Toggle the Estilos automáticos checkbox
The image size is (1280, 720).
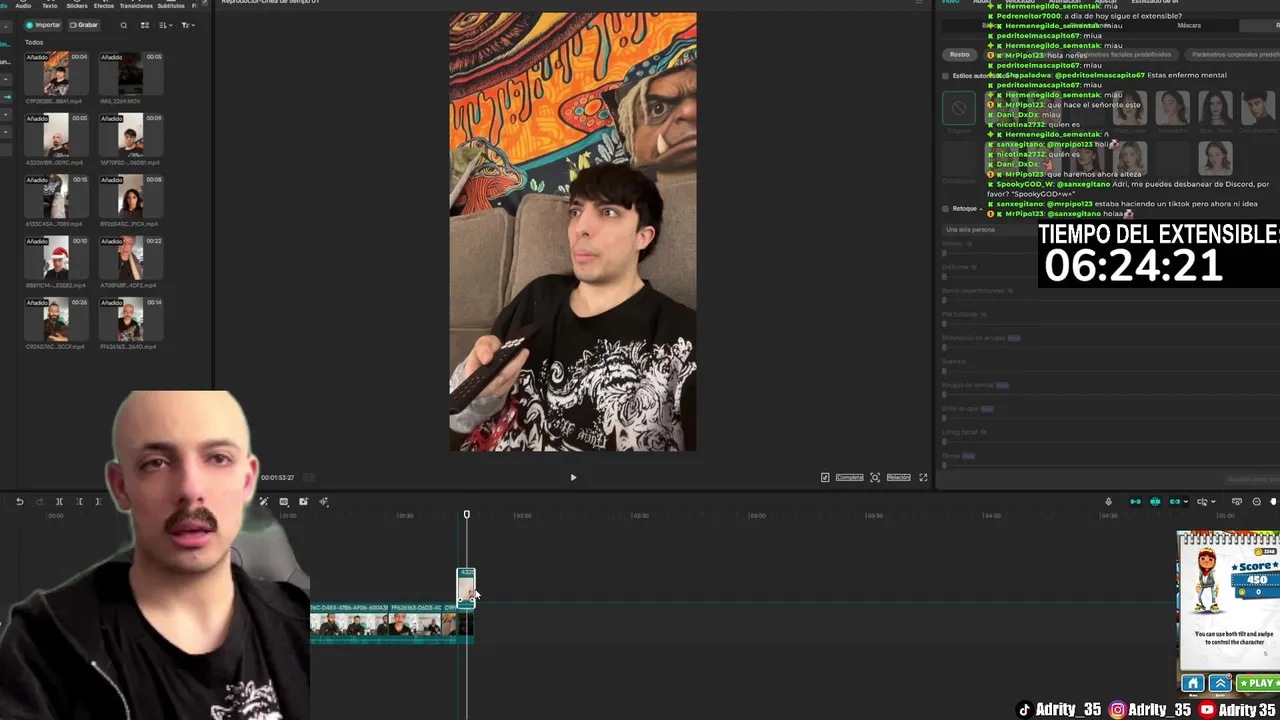coord(945,76)
